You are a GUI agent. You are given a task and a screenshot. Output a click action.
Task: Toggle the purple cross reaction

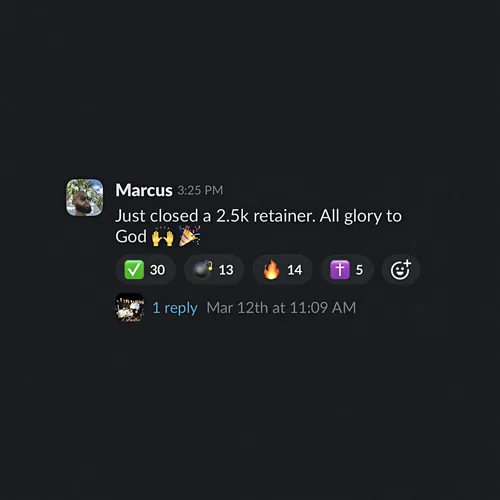tap(347, 270)
